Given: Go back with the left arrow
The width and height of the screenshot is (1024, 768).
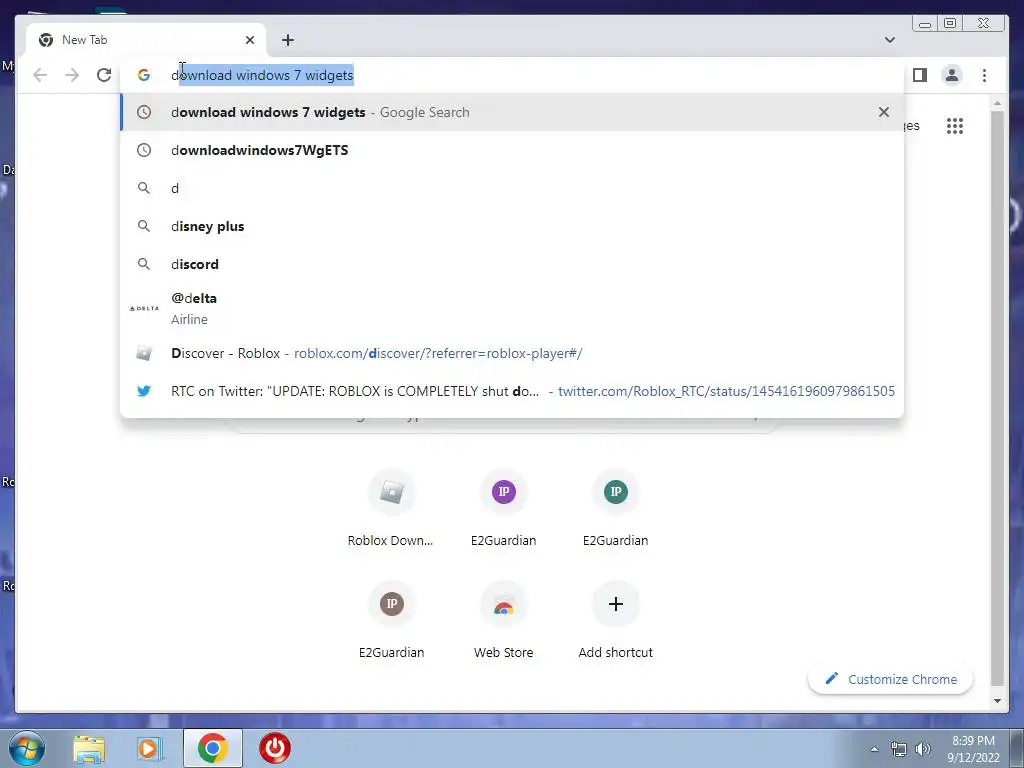Looking at the screenshot, I should tap(40, 75).
